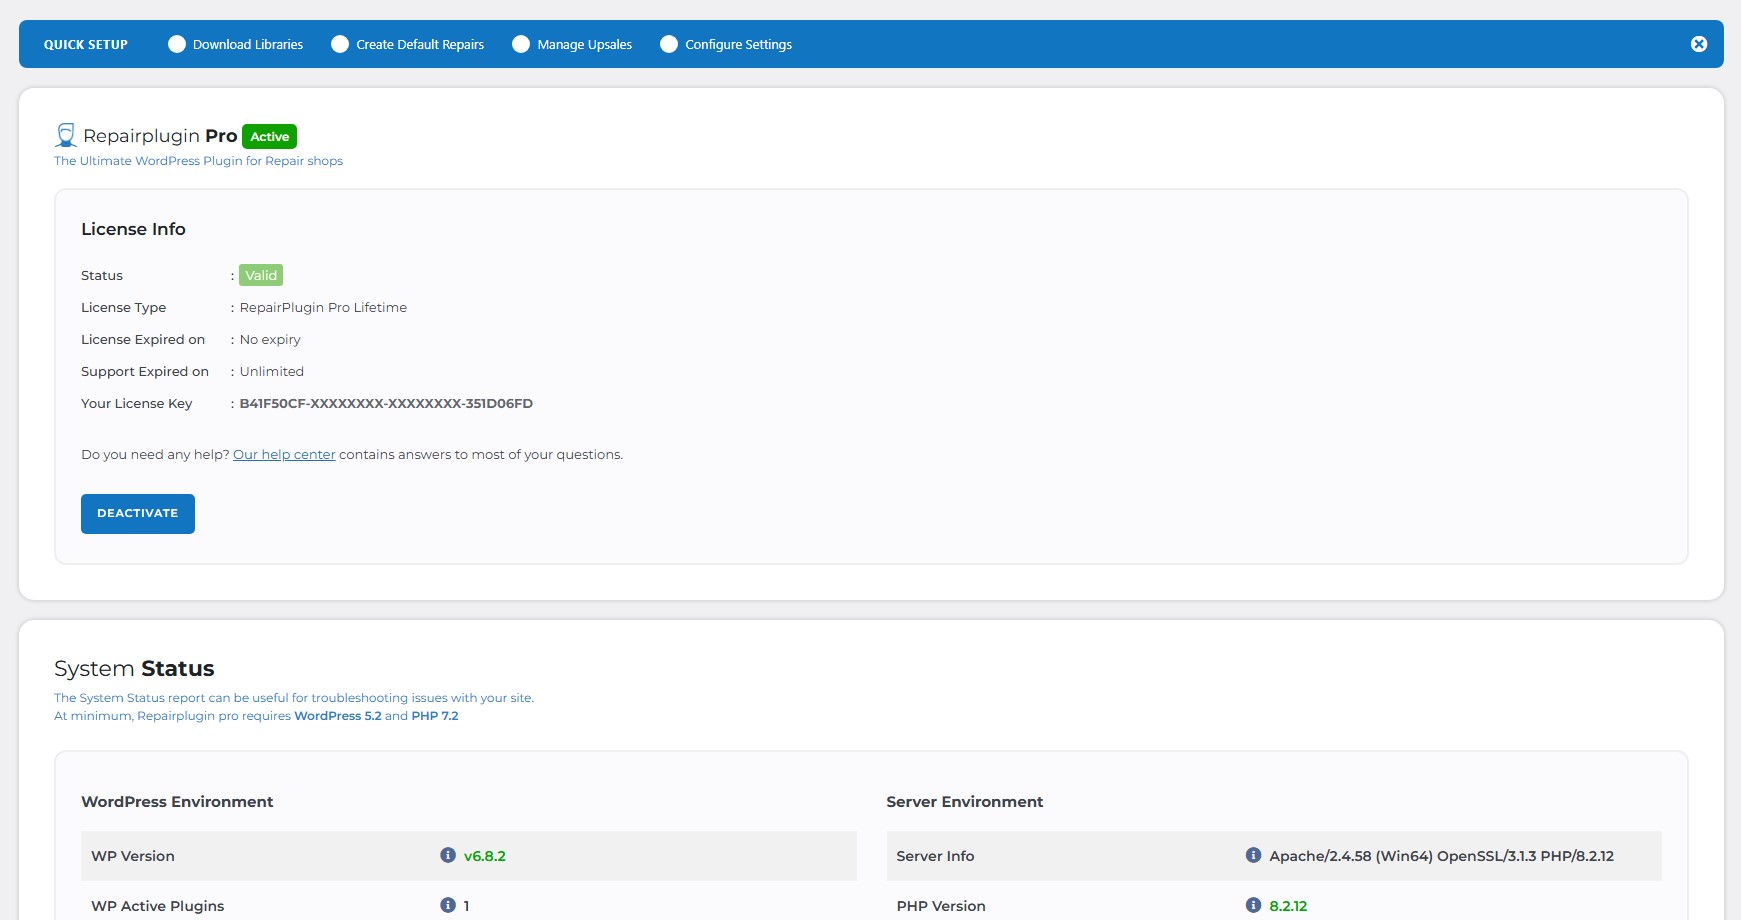Click the PHP 7.2 requirement text
This screenshot has height=920, width=1741.
click(435, 716)
